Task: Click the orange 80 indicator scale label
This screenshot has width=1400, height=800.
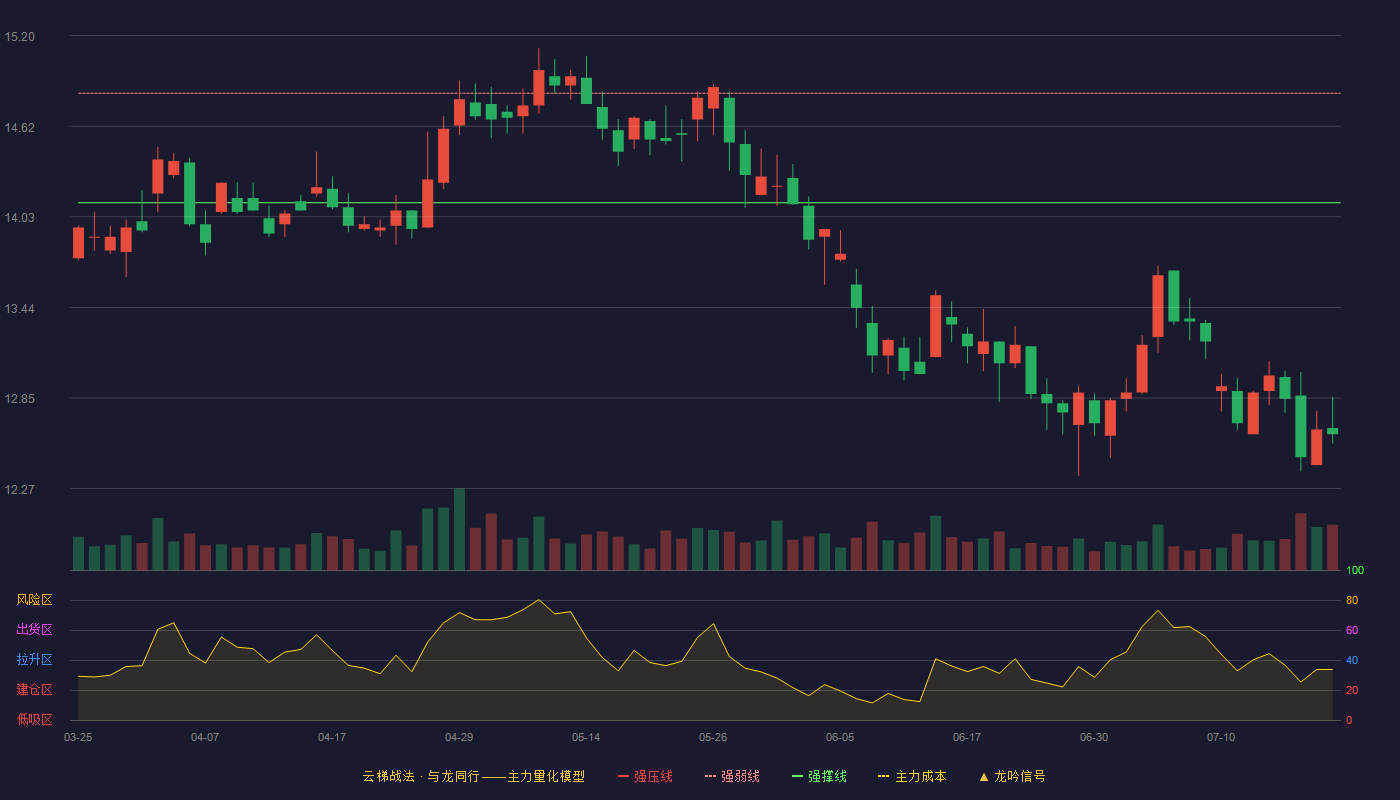Action: (1352, 600)
